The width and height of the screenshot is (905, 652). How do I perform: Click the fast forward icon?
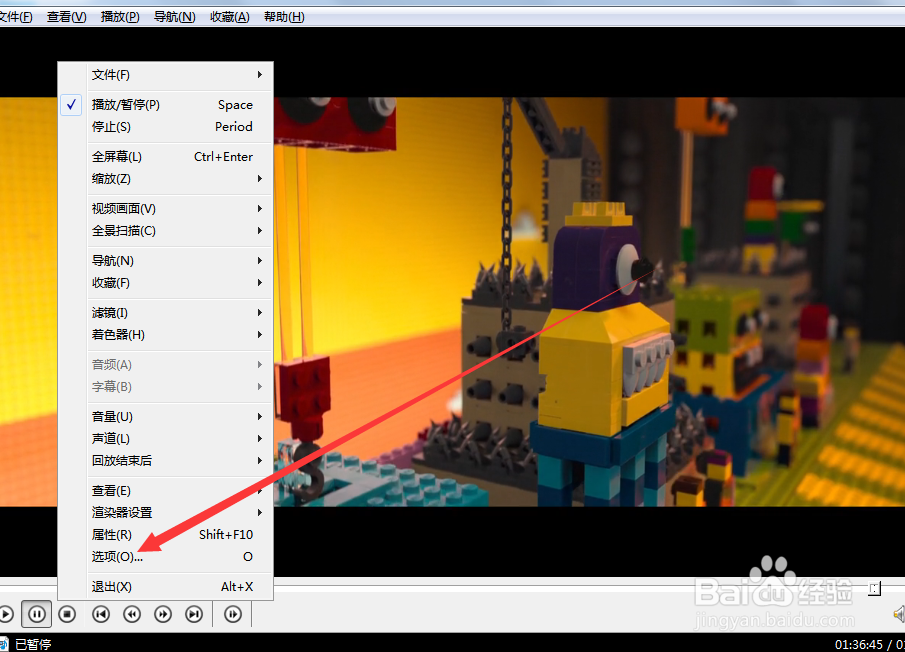(163, 614)
